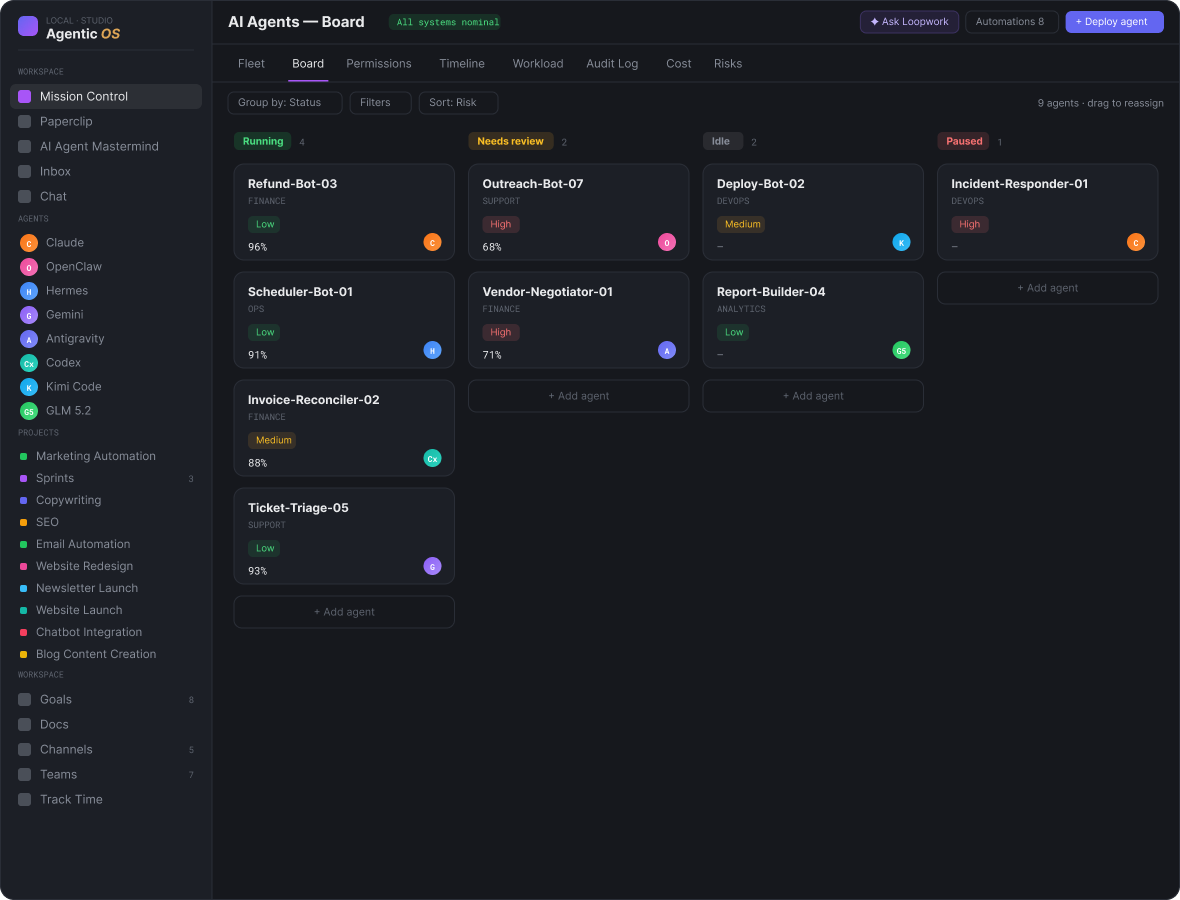Open the Docs workspace item
The width and height of the screenshot is (1180, 900).
[x=106, y=724]
